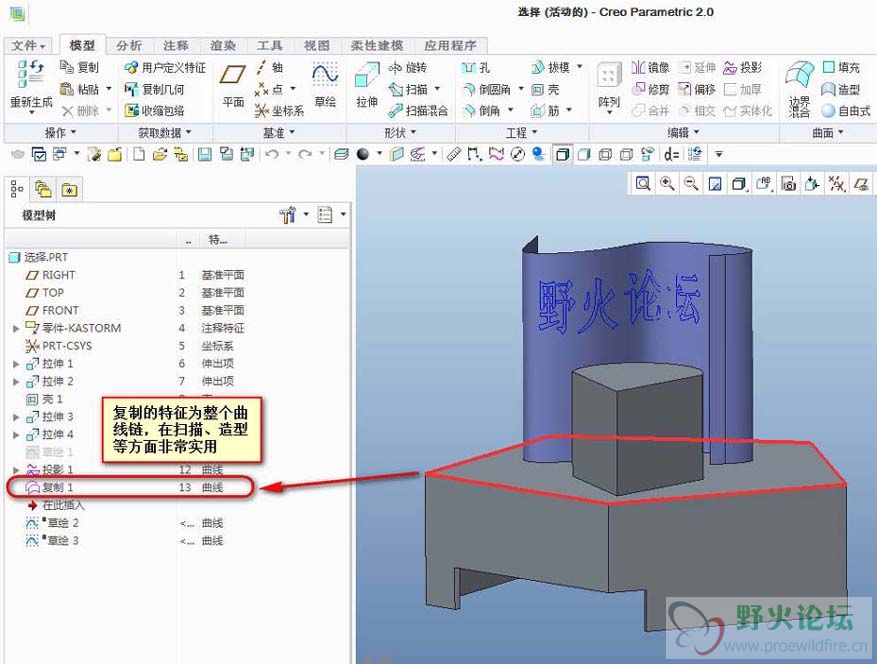Select the Draft (拔模) tool
Screen dimensions: 877x664
click(x=551, y=68)
